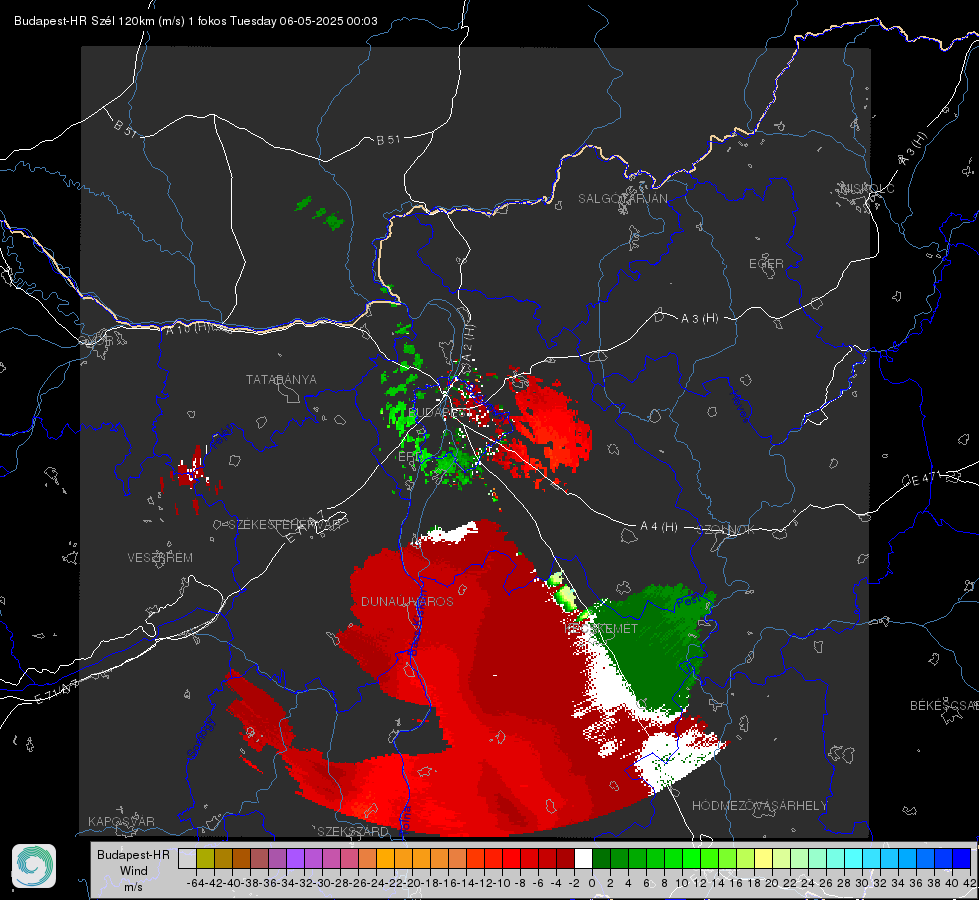Click the DUNAUJVAROS city label
The image size is (979, 900).
pyautogui.click(x=407, y=601)
